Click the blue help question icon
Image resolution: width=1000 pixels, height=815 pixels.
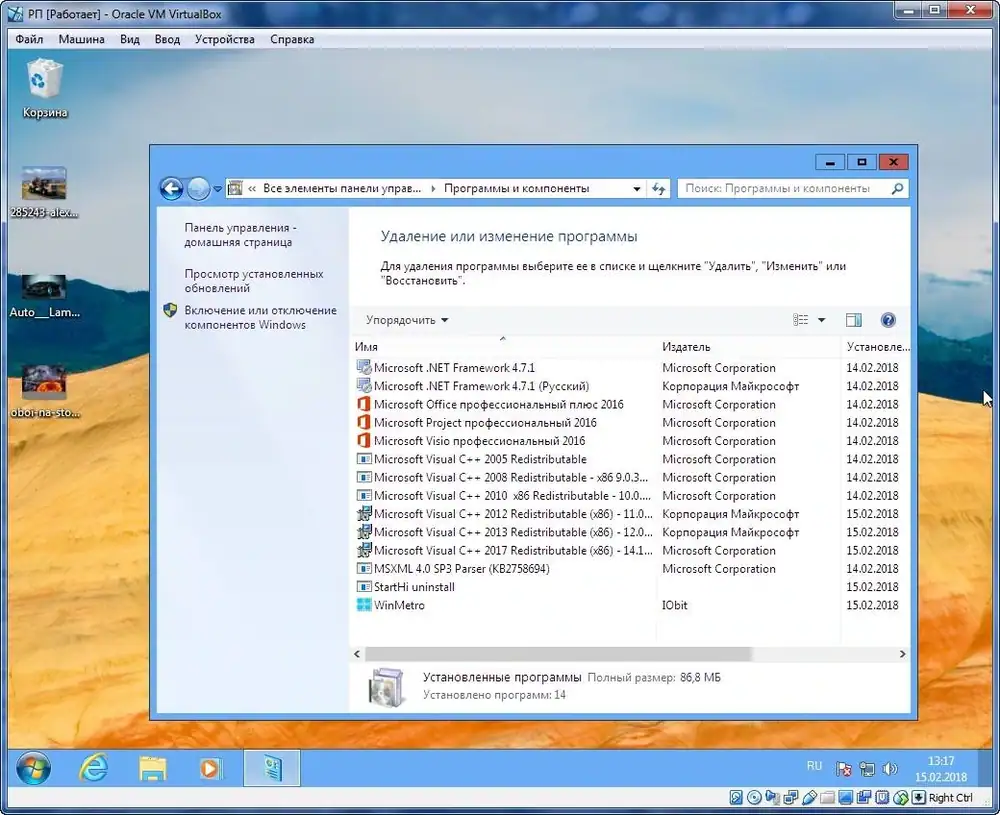point(888,320)
